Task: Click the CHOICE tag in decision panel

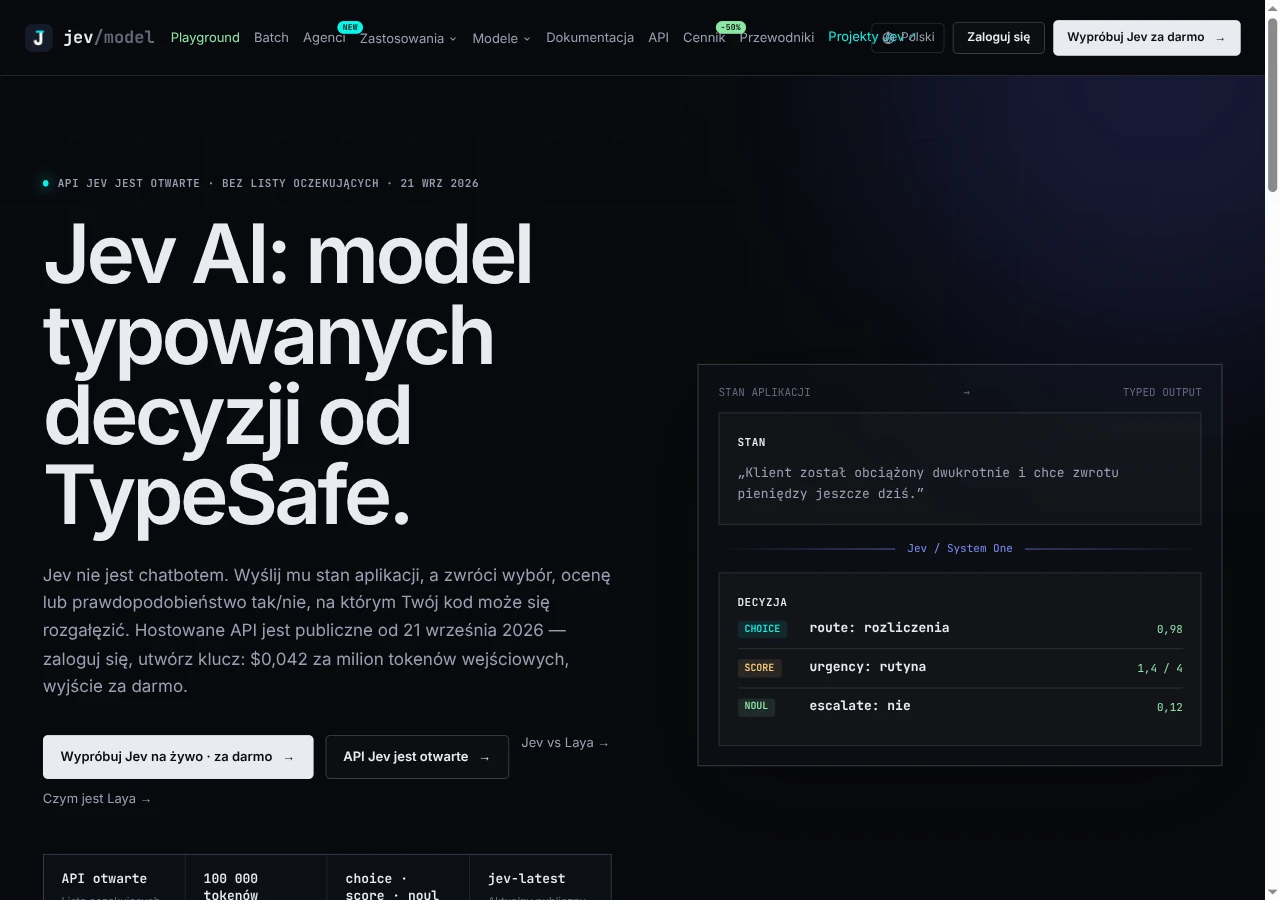Action: 762,629
